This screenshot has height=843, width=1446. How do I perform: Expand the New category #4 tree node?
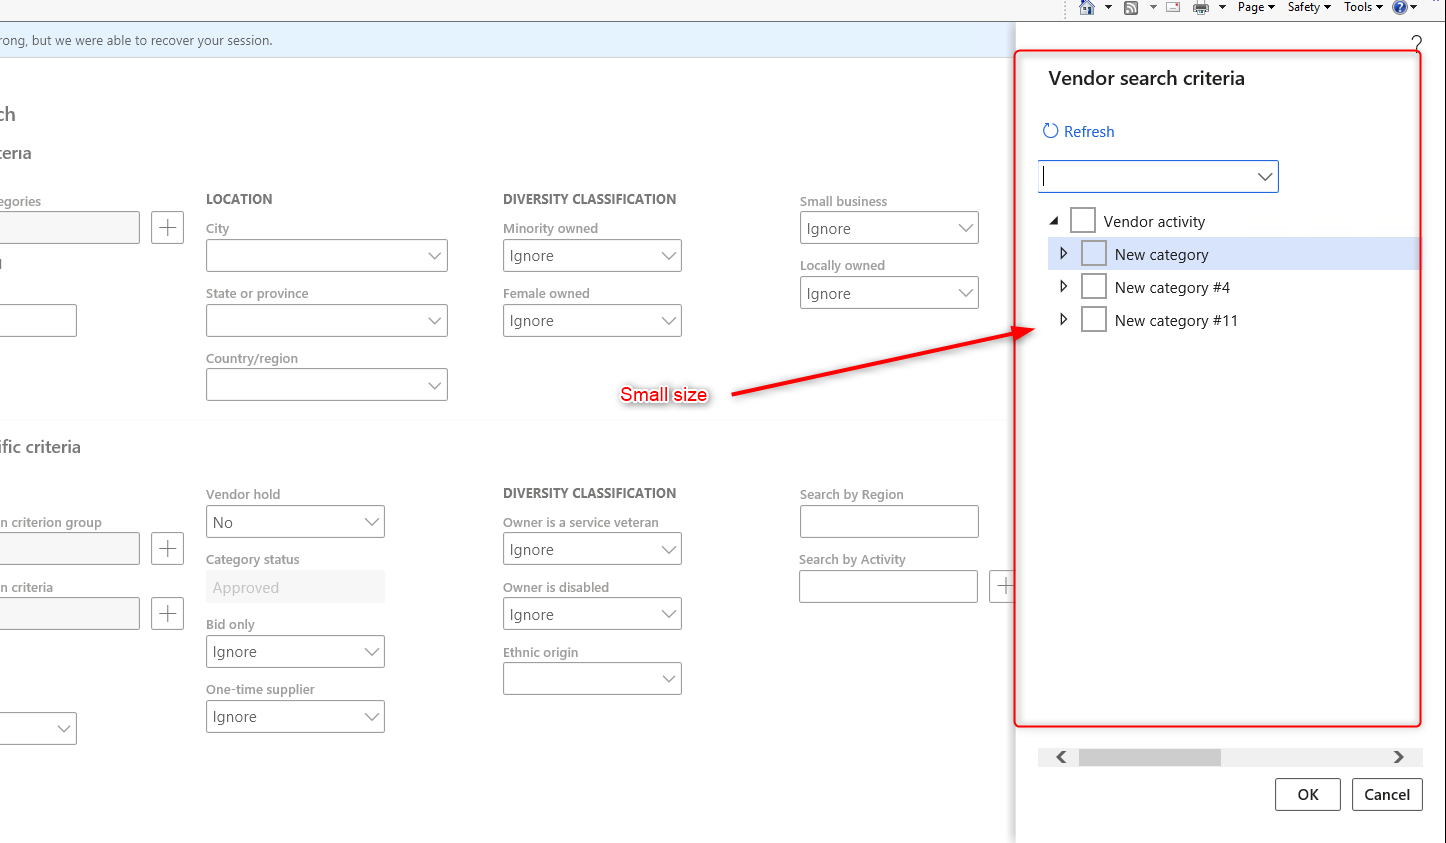click(1063, 286)
